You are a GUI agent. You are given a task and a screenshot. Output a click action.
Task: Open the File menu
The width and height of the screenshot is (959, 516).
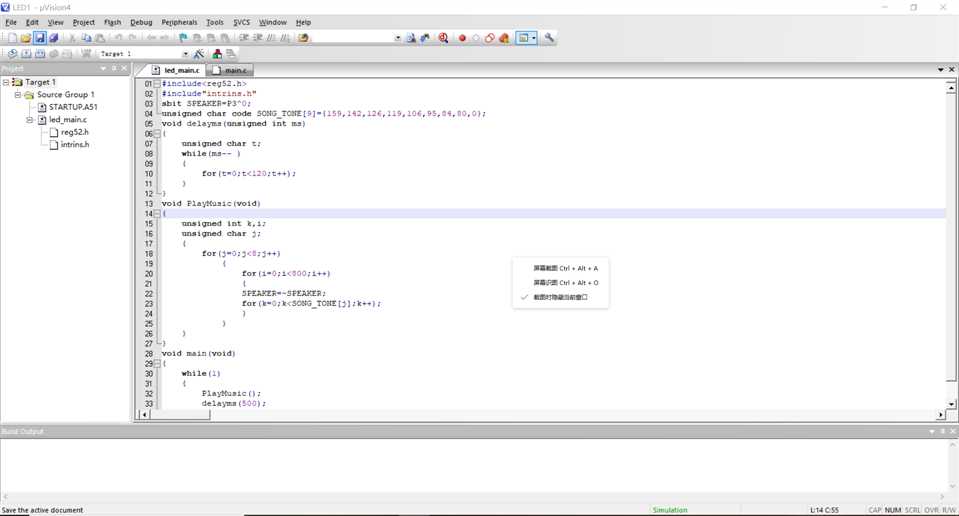tap(11, 22)
